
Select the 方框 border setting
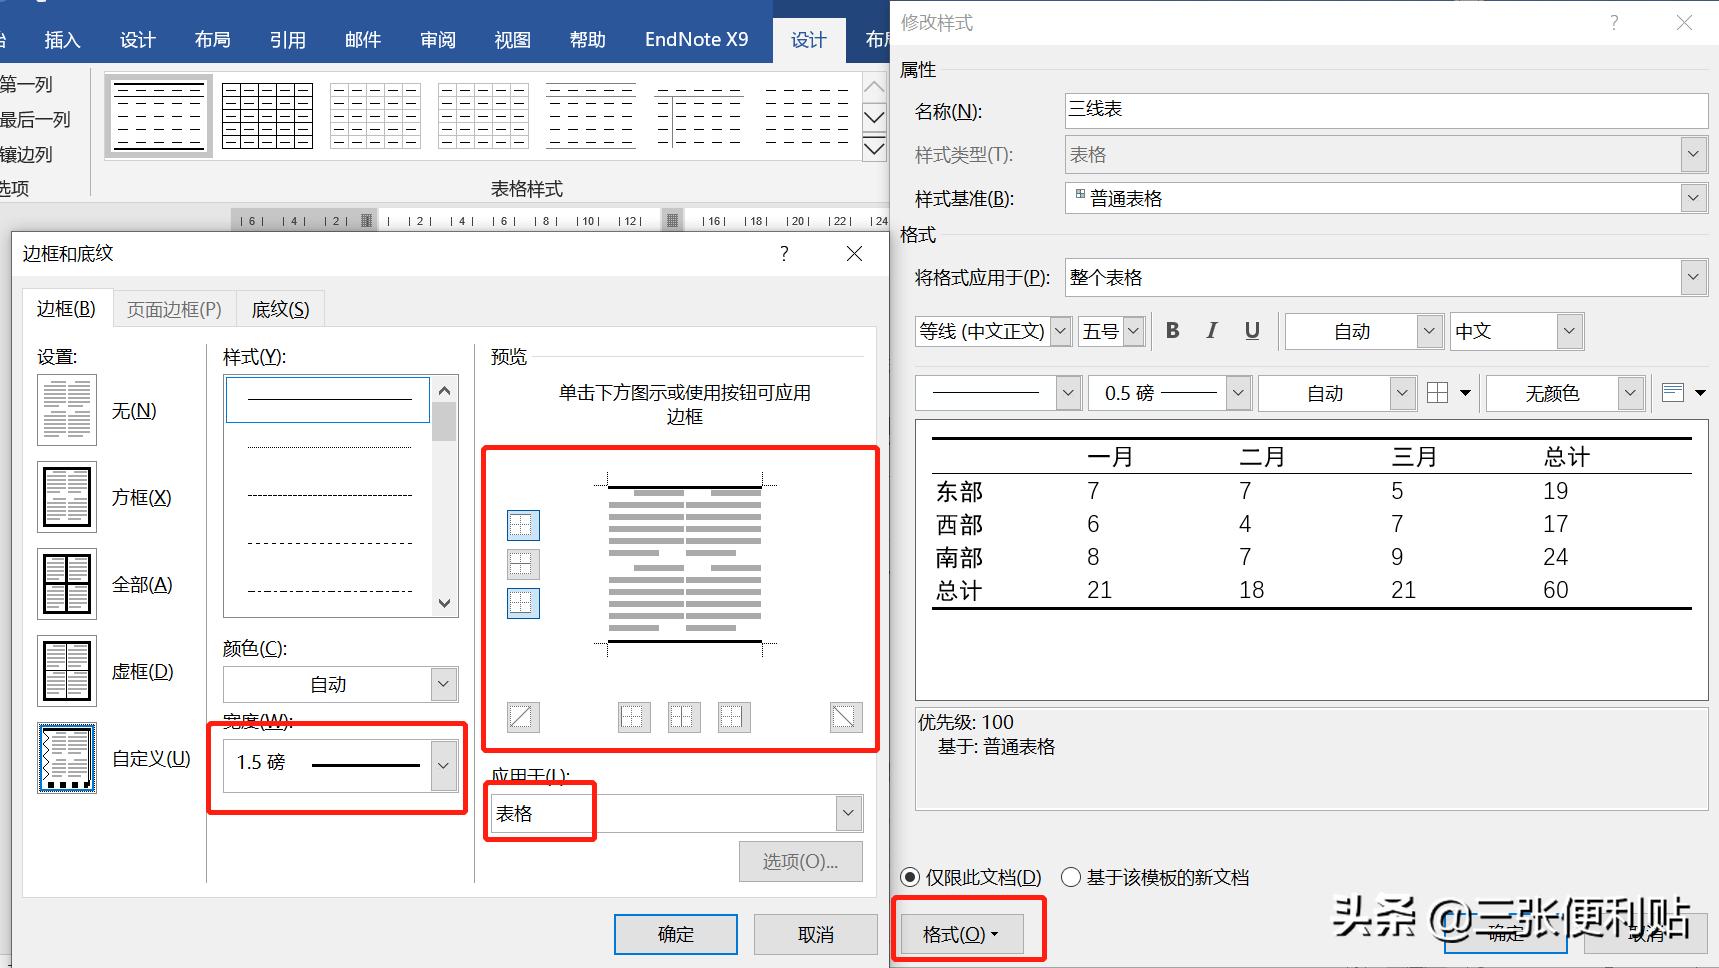(66, 497)
